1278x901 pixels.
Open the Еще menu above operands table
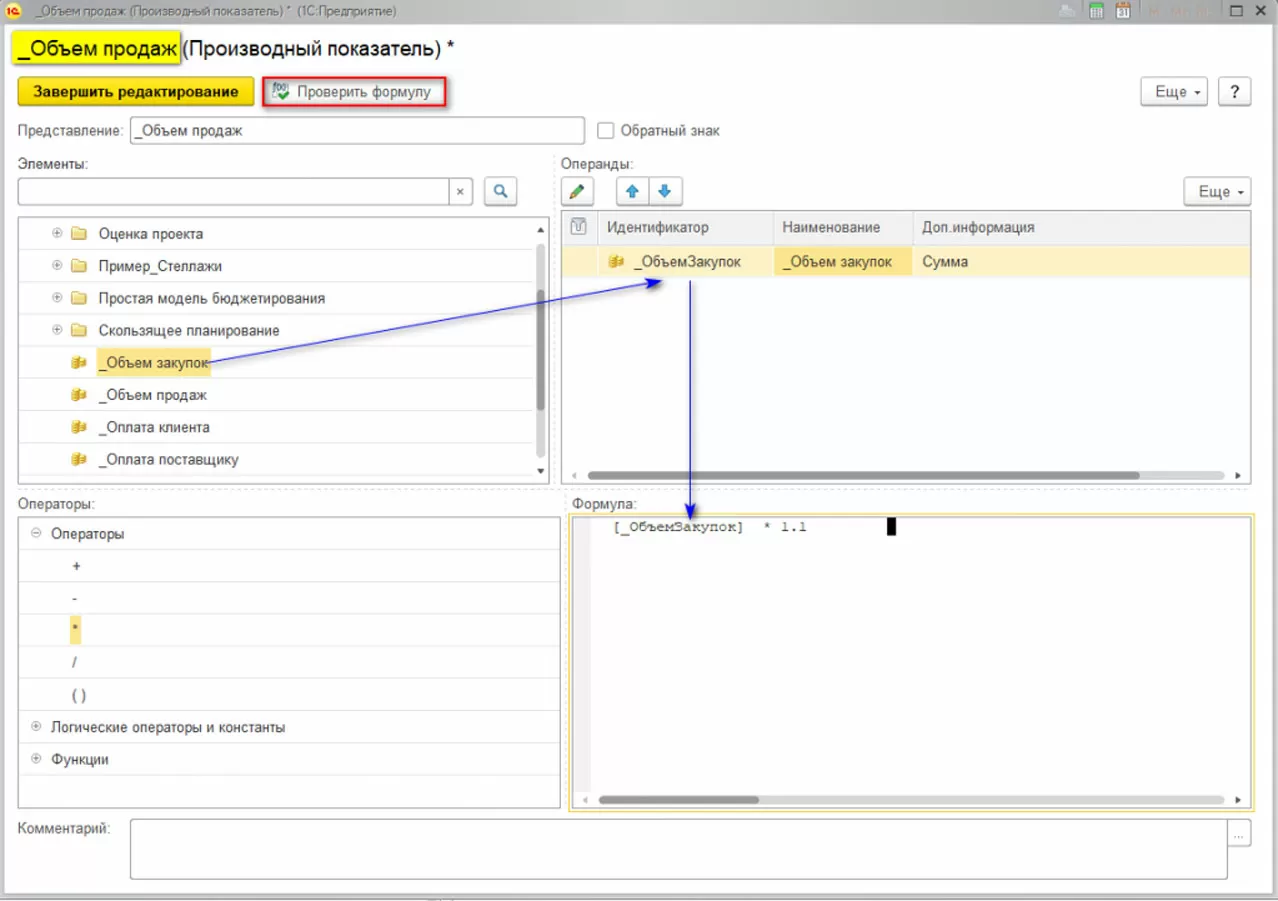(x=1216, y=191)
